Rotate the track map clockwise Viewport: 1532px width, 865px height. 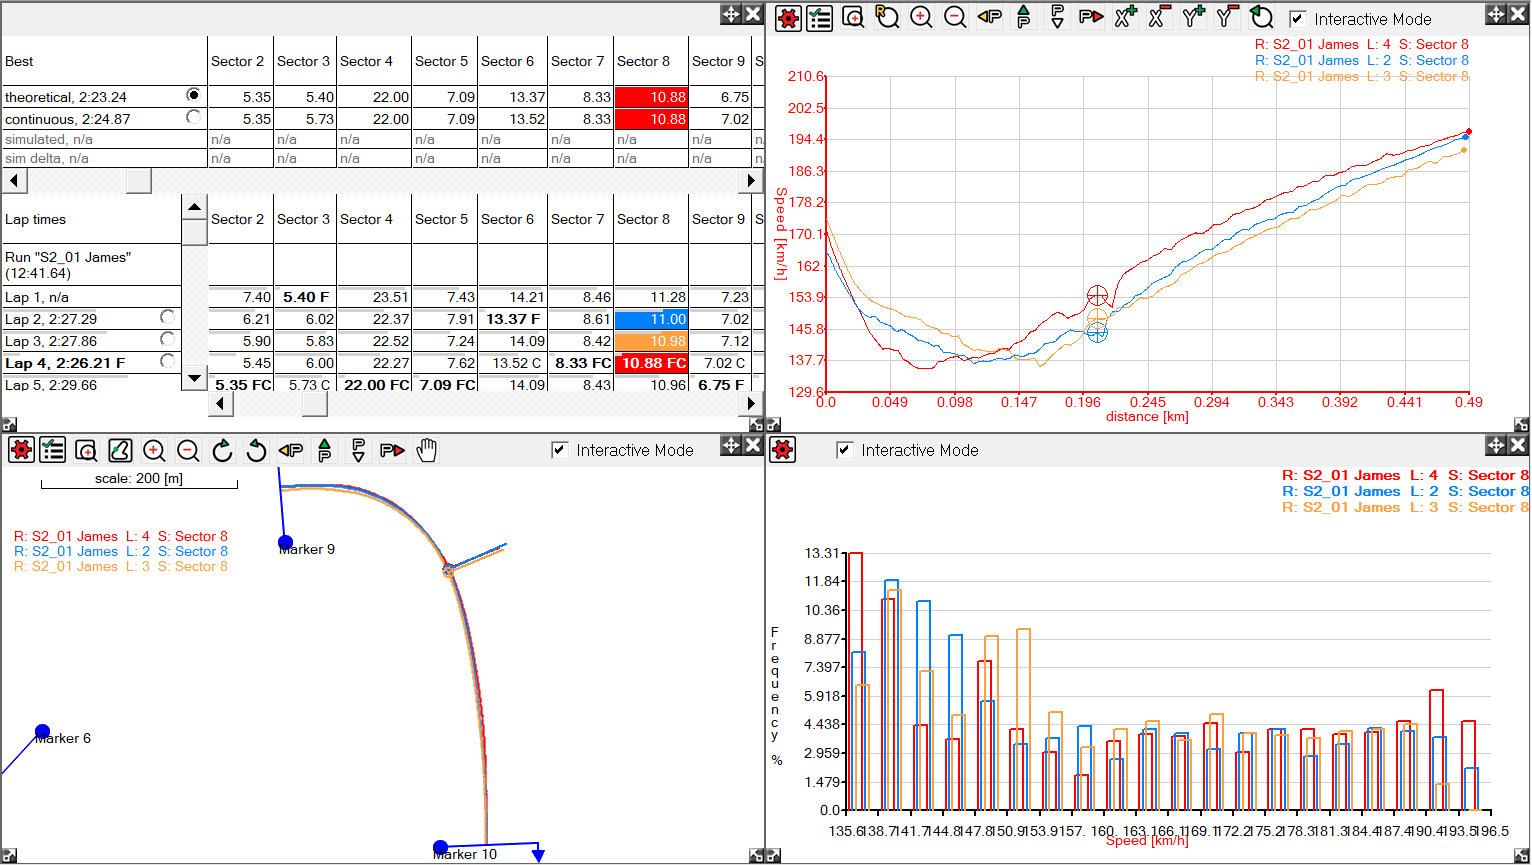222,451
